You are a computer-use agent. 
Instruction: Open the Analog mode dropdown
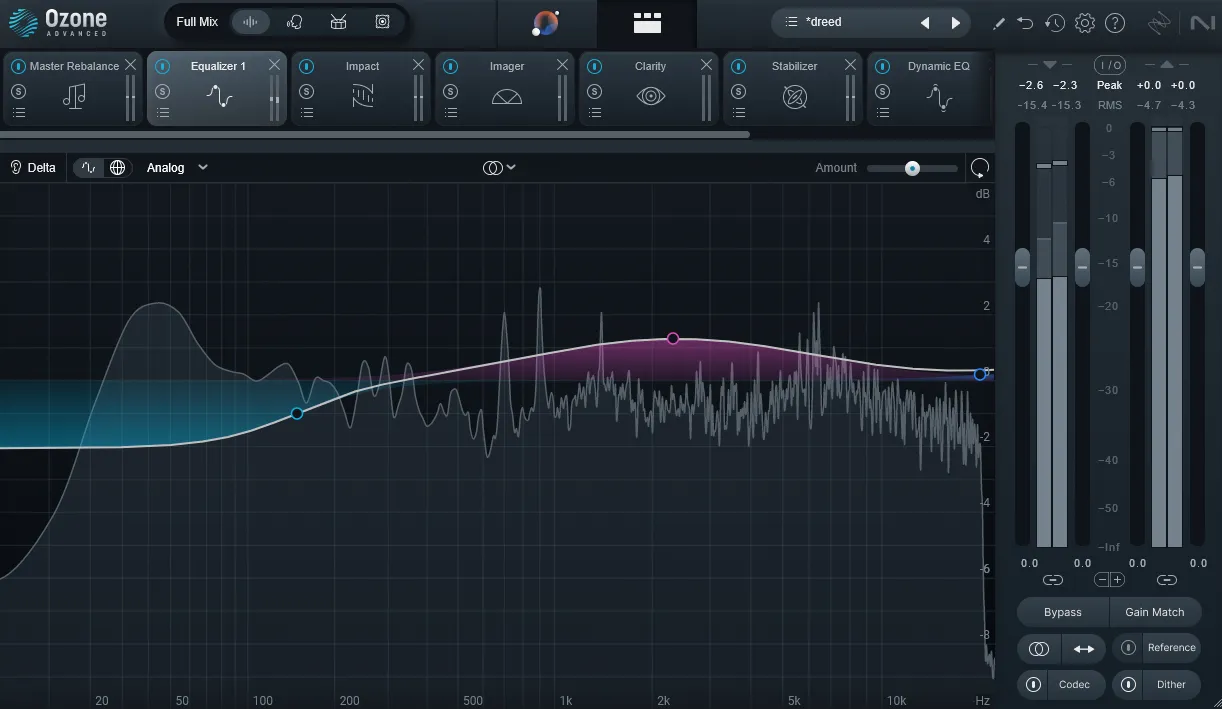click(x=177, y=167)
